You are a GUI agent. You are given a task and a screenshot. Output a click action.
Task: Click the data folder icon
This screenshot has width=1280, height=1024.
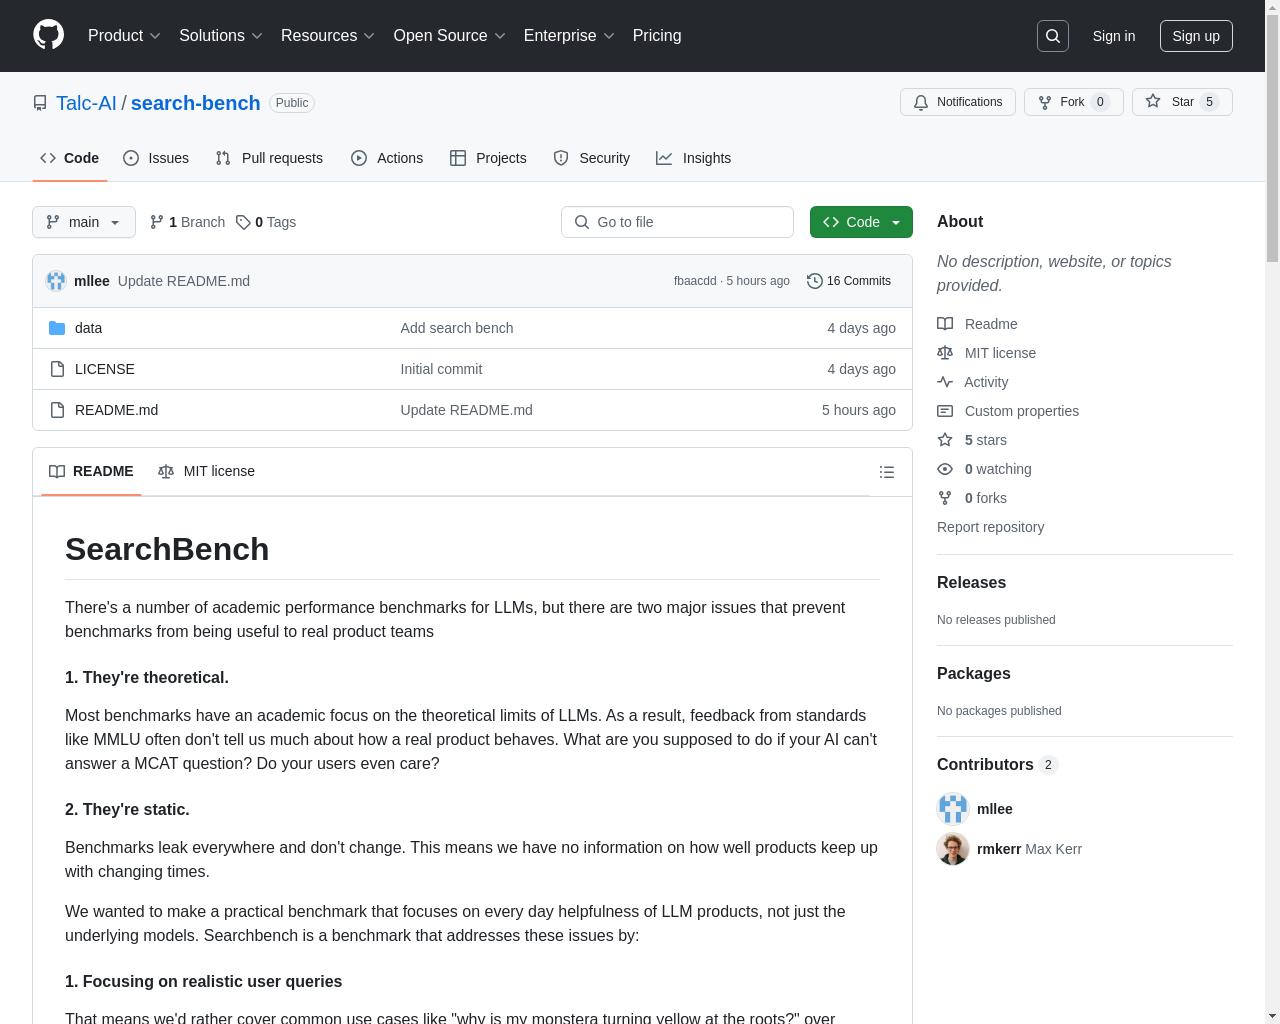57,328
